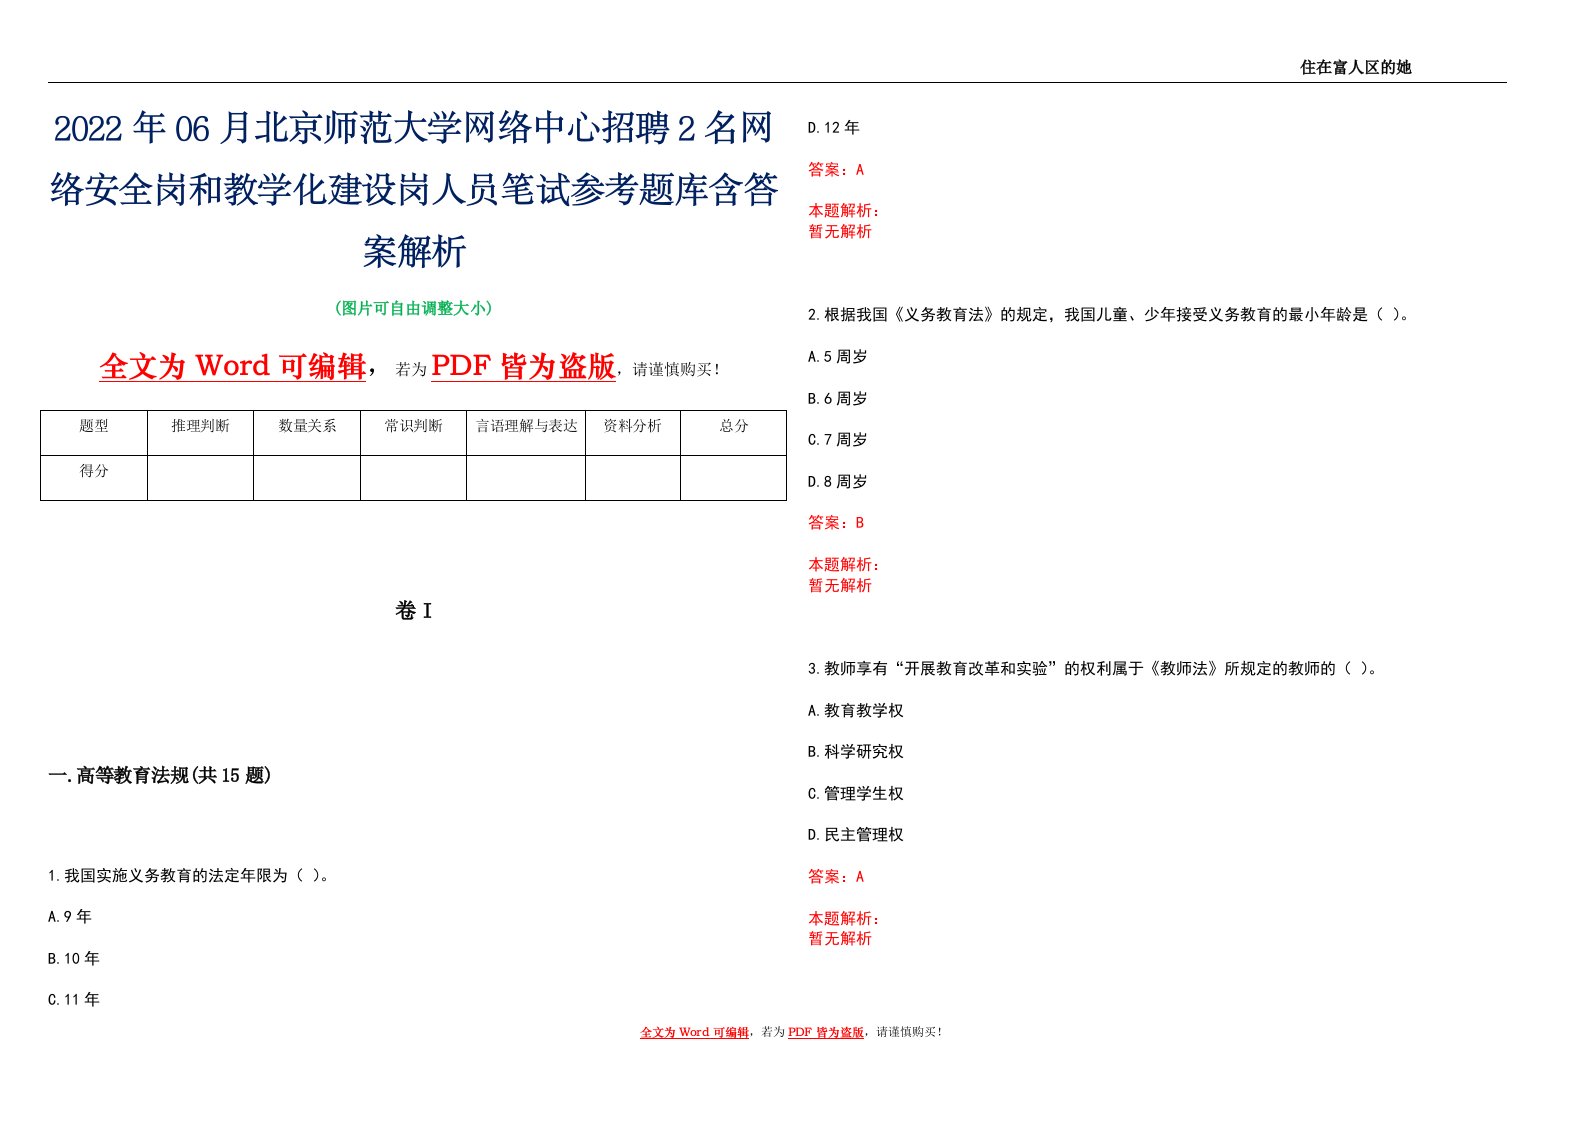Choose option C.11年
This screenshot has height=1122, width=1587.
point(74,999)
